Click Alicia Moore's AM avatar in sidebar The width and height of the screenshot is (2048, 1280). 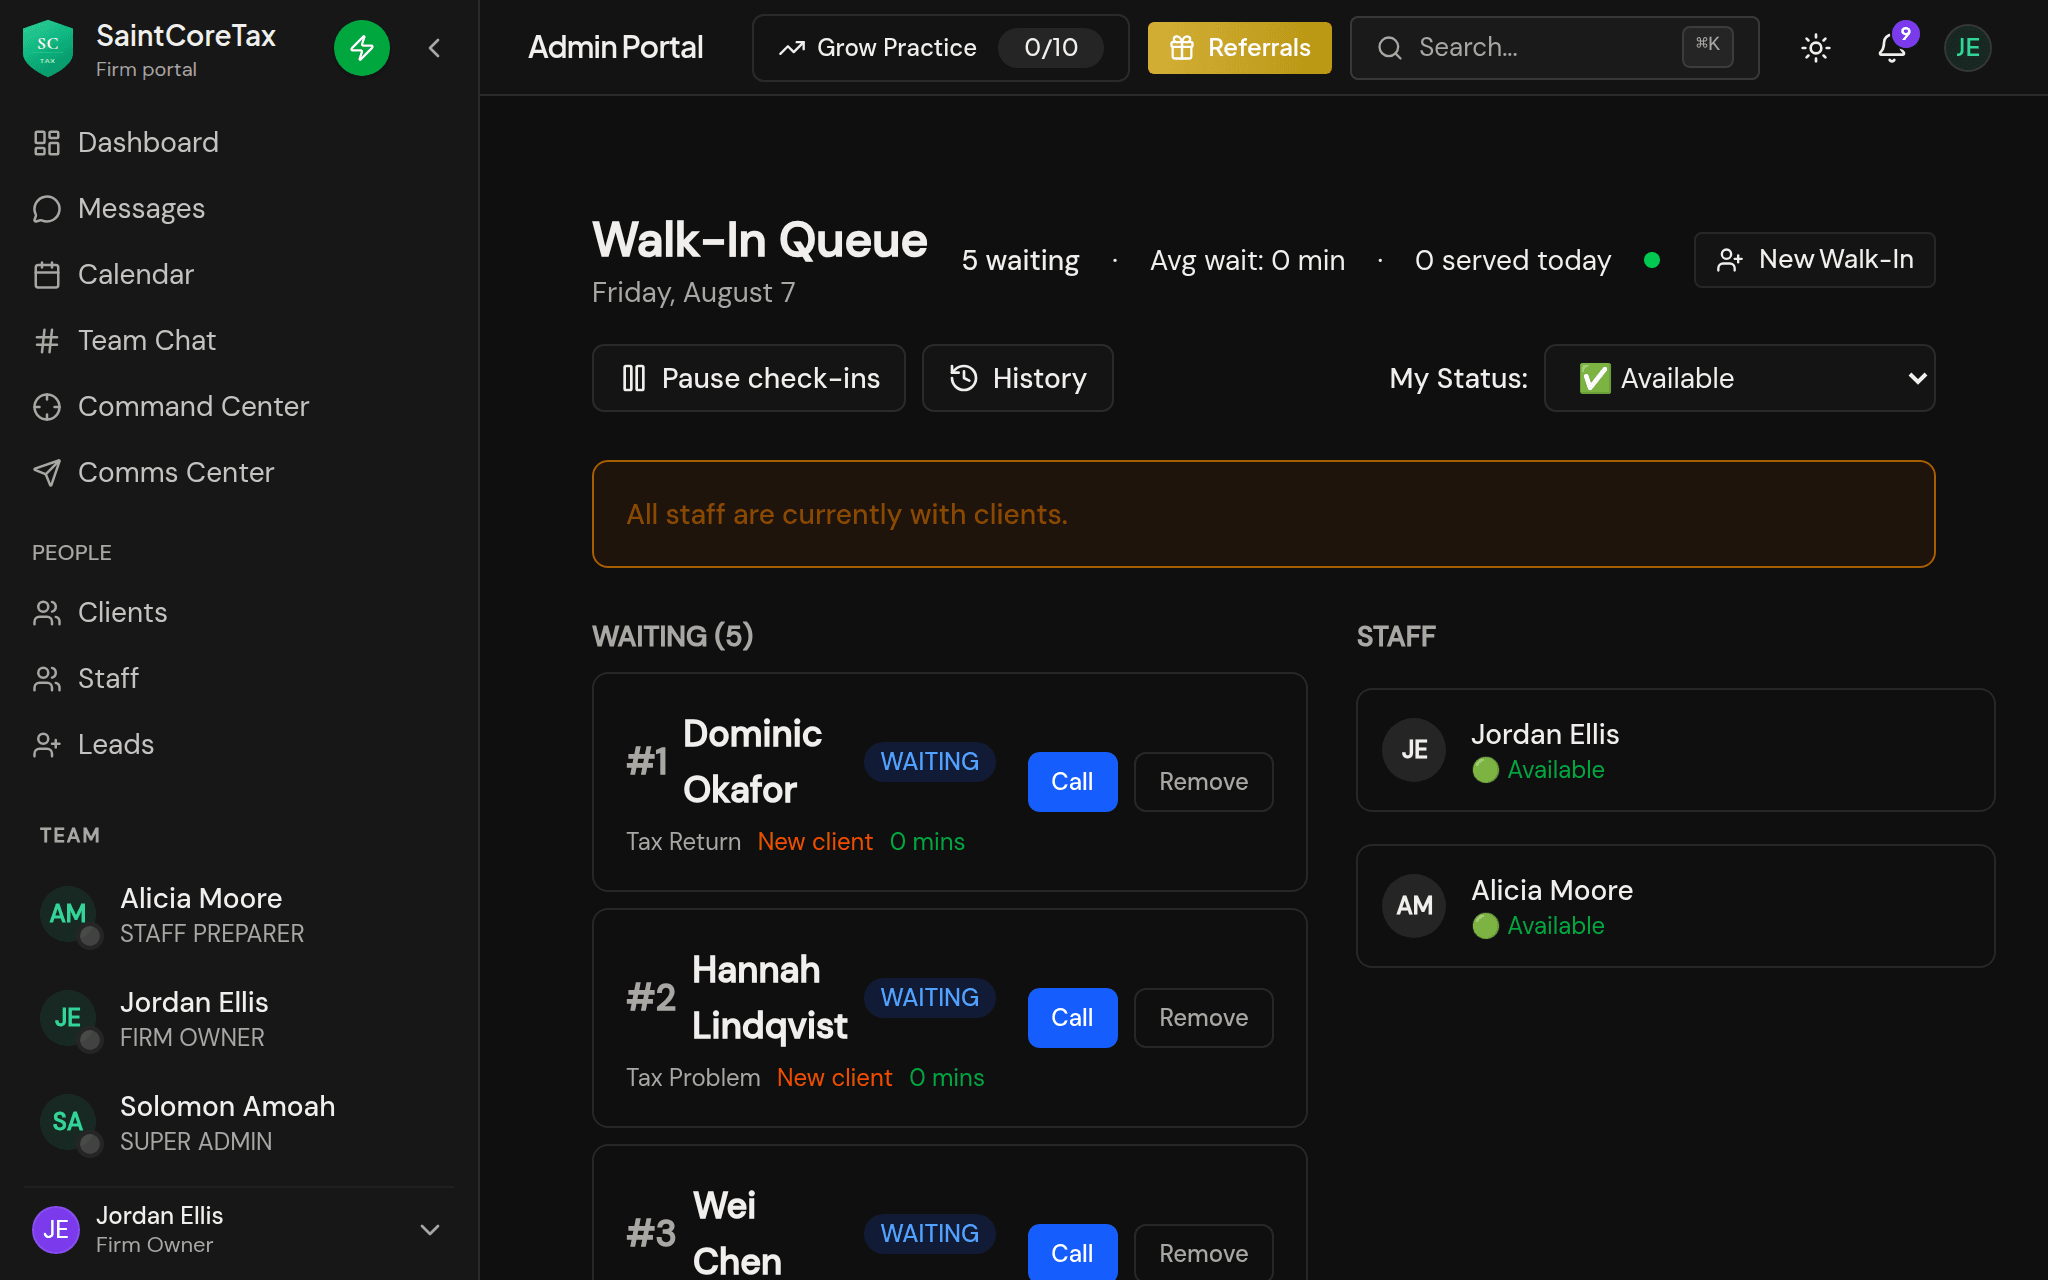coord(68,914)
